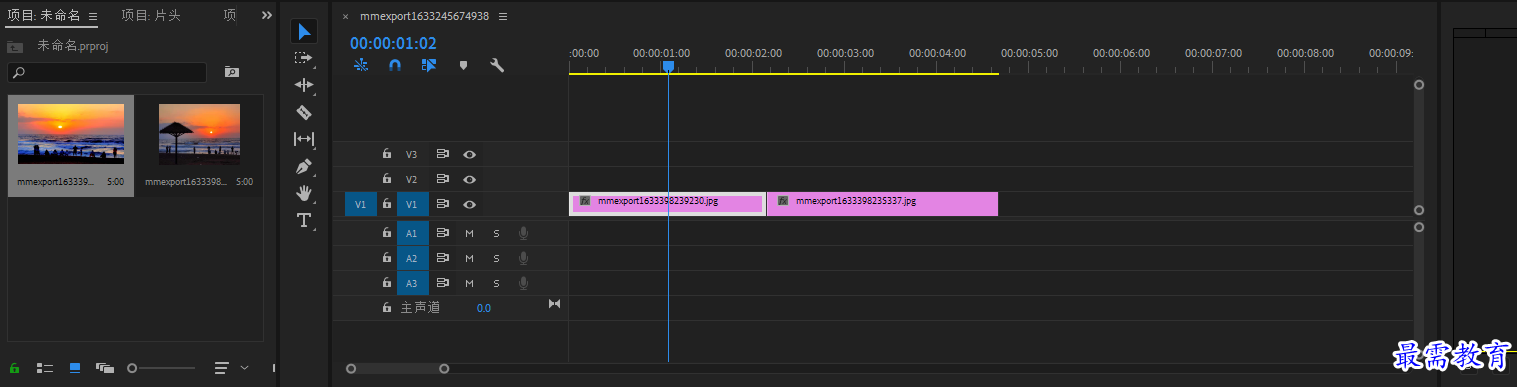The image size is (1517, 387).
Task: Switch project panel to list view
Action: tap(45, 368)
